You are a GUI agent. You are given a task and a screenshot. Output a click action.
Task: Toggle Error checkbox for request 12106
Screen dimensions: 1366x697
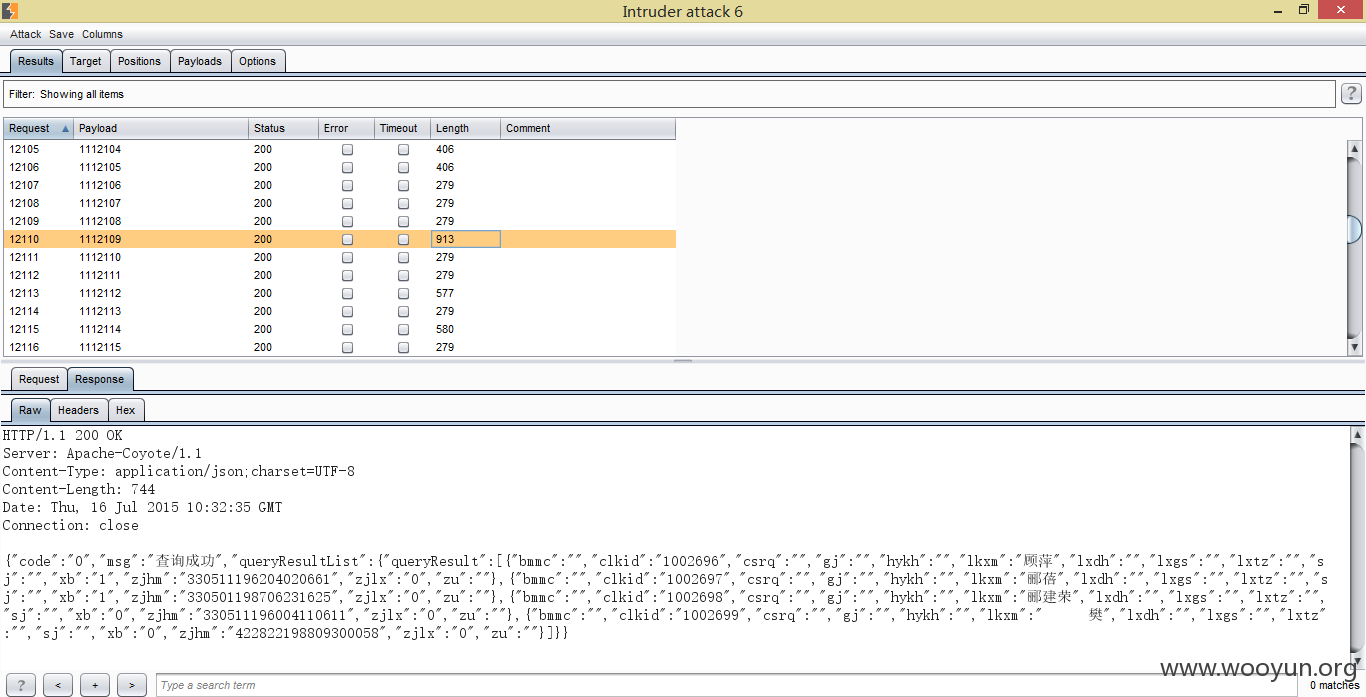click(347, 168)
